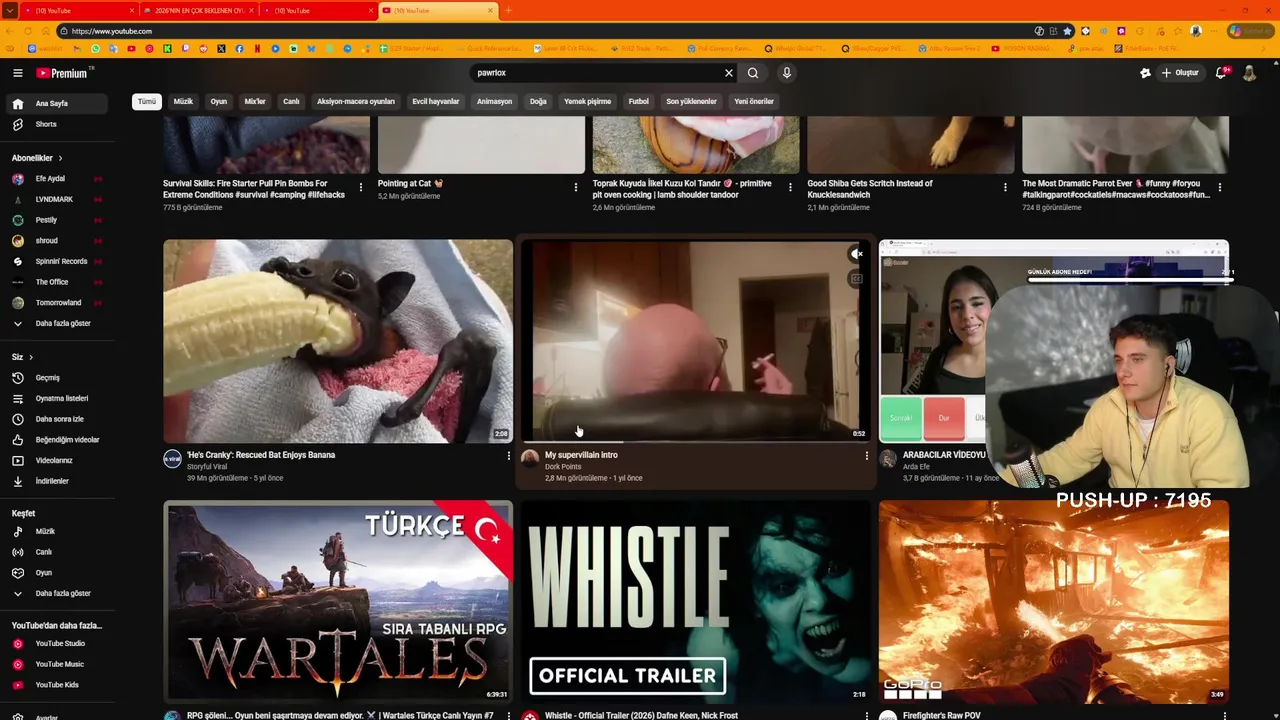Select the Son yüklenenler chip
1280x720 pixels.
691,101
